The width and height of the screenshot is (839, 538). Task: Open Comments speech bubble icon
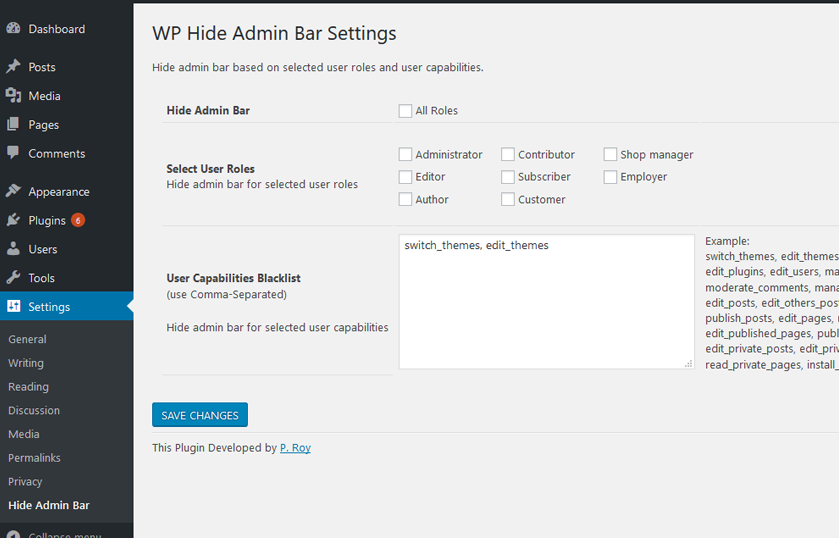[13, 153]
